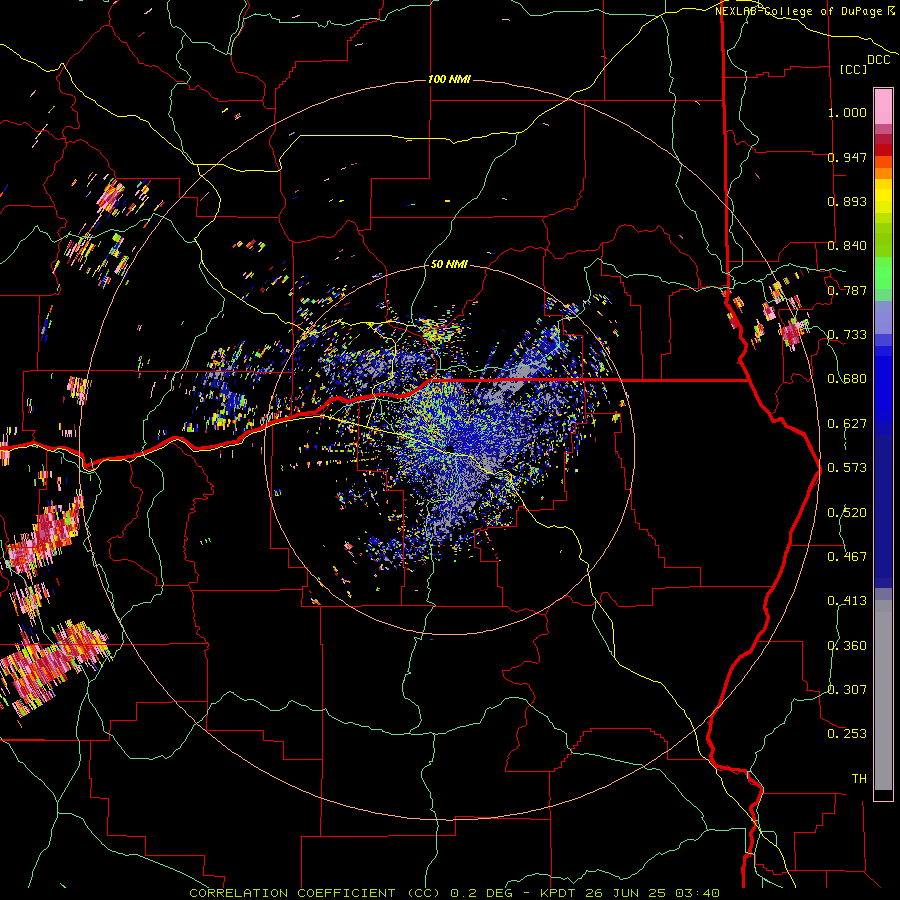Image resolution: width=900 pixels, height=900 pixels.
Task: Click the 100 NMI range ring label
Action: click(449, 79)
